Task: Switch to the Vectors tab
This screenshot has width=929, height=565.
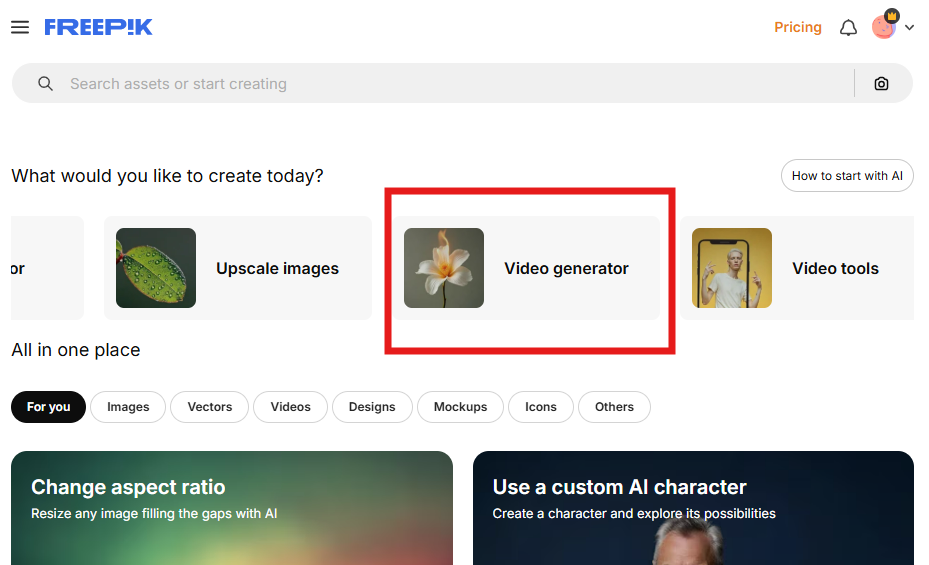Action: pyautogui.click(x=210, y=407)
